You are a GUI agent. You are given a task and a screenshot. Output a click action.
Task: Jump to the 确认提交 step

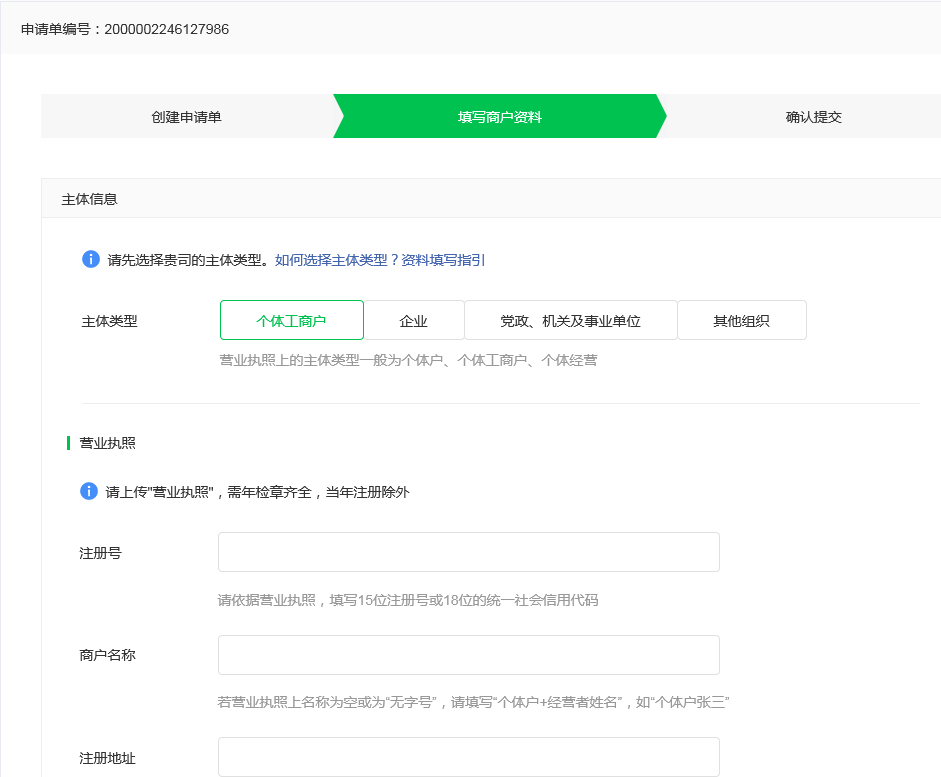tap(813, 117)
